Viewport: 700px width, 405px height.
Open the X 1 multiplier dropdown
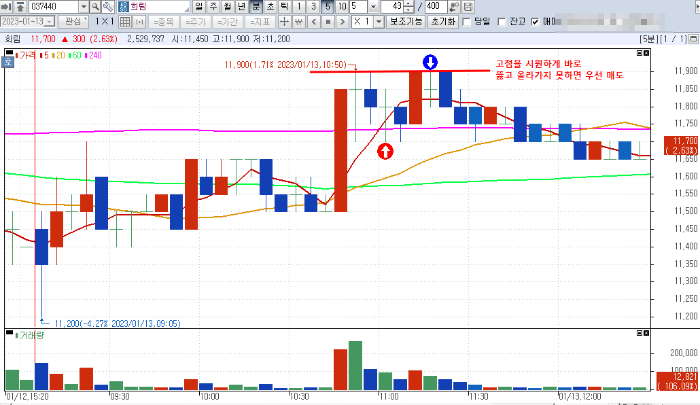379,21
